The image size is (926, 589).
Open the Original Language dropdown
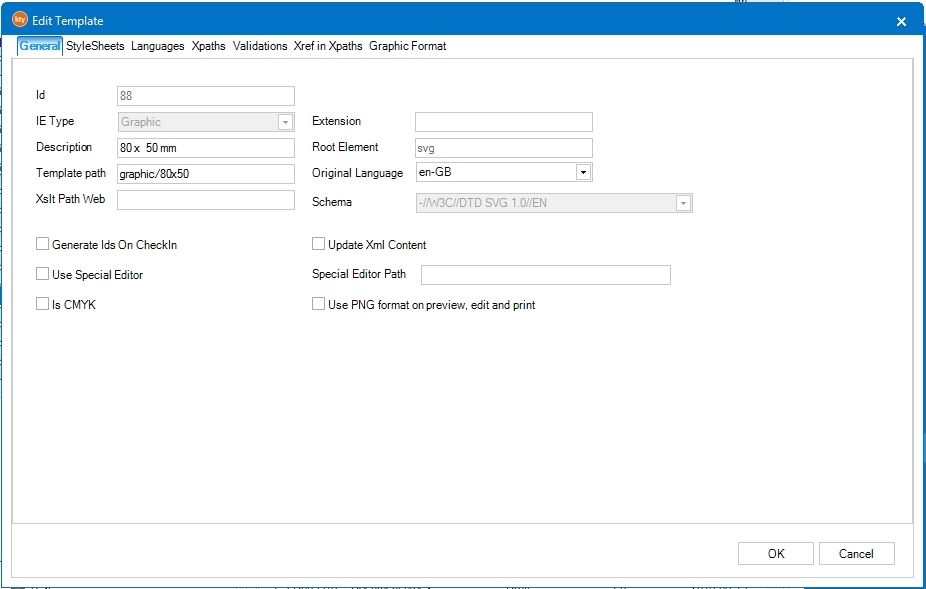coord(583,173)
